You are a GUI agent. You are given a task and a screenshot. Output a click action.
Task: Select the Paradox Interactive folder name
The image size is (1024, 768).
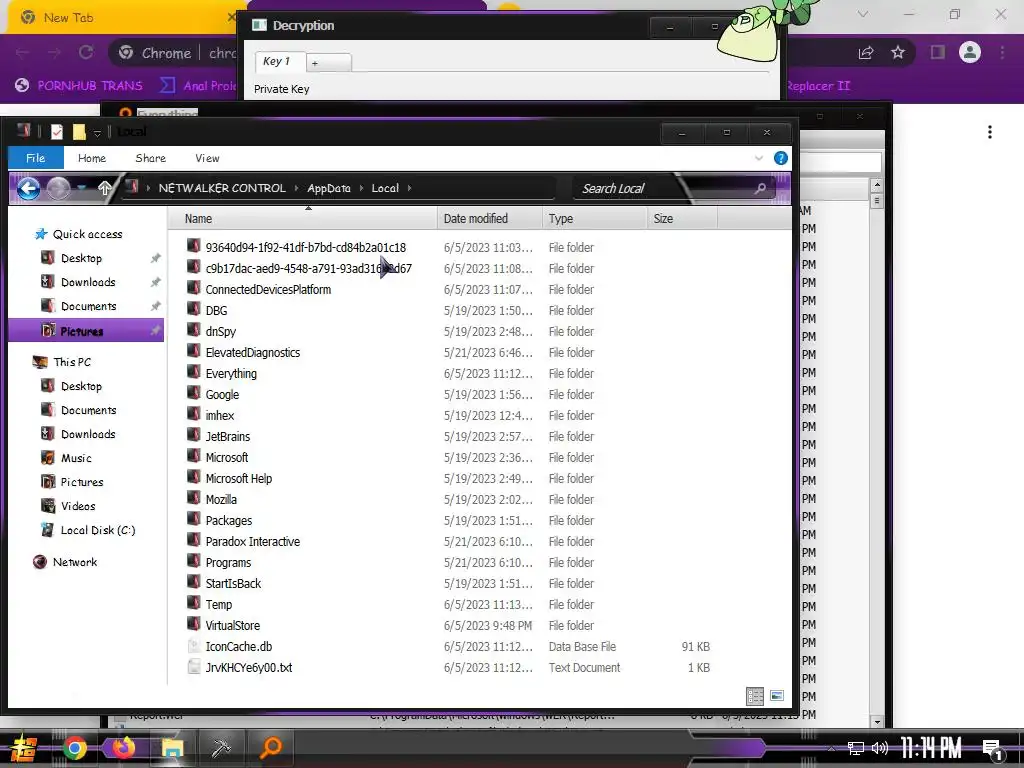coord(253,541)
